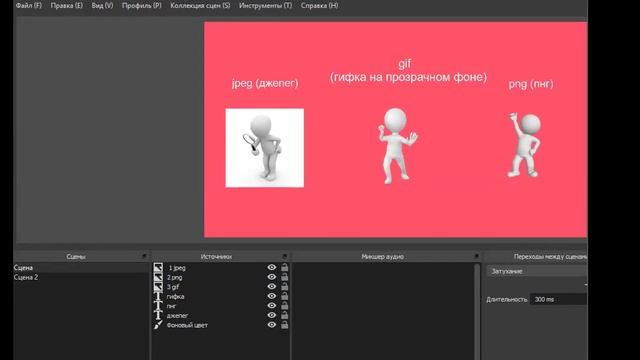
Task: Hide the пнг text source
Action: pyautogui.click(x=271, y=305)
